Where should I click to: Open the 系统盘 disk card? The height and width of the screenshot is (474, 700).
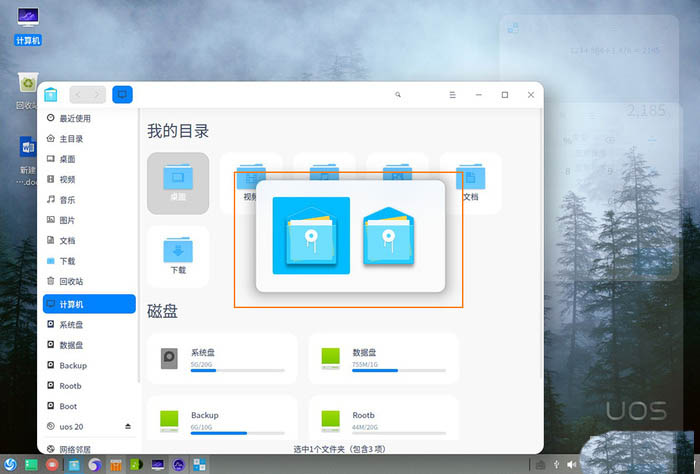(x=222, y=358)
